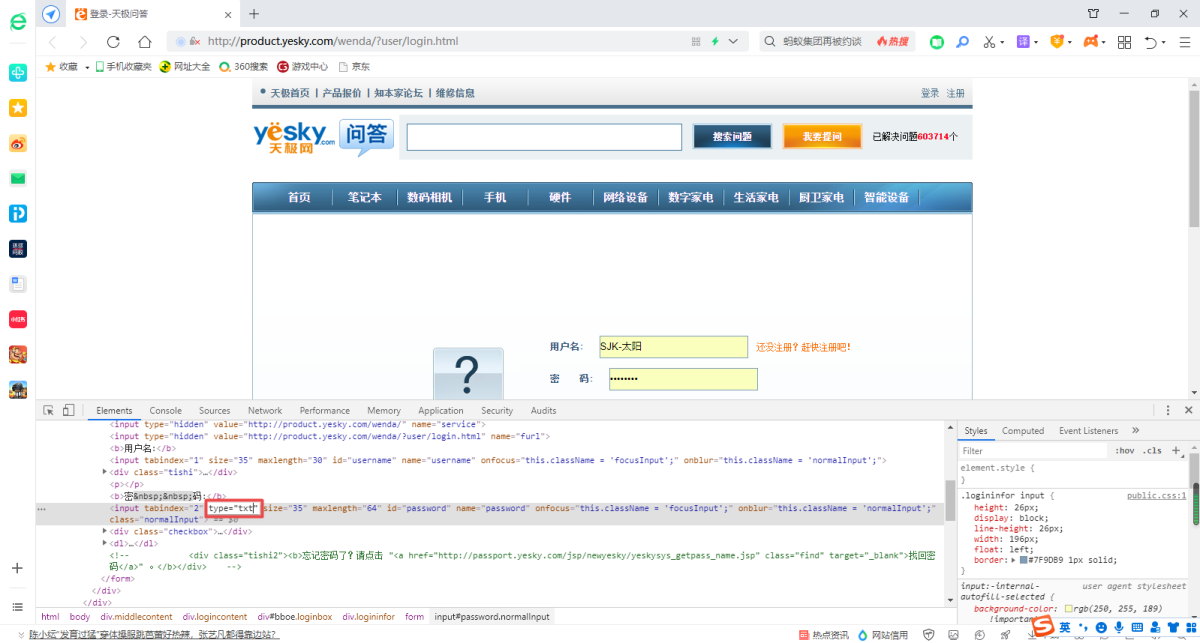The height and width of the screenshot is (643, 1200).
Task: Click the browser reload button
Action: (113, 42)
